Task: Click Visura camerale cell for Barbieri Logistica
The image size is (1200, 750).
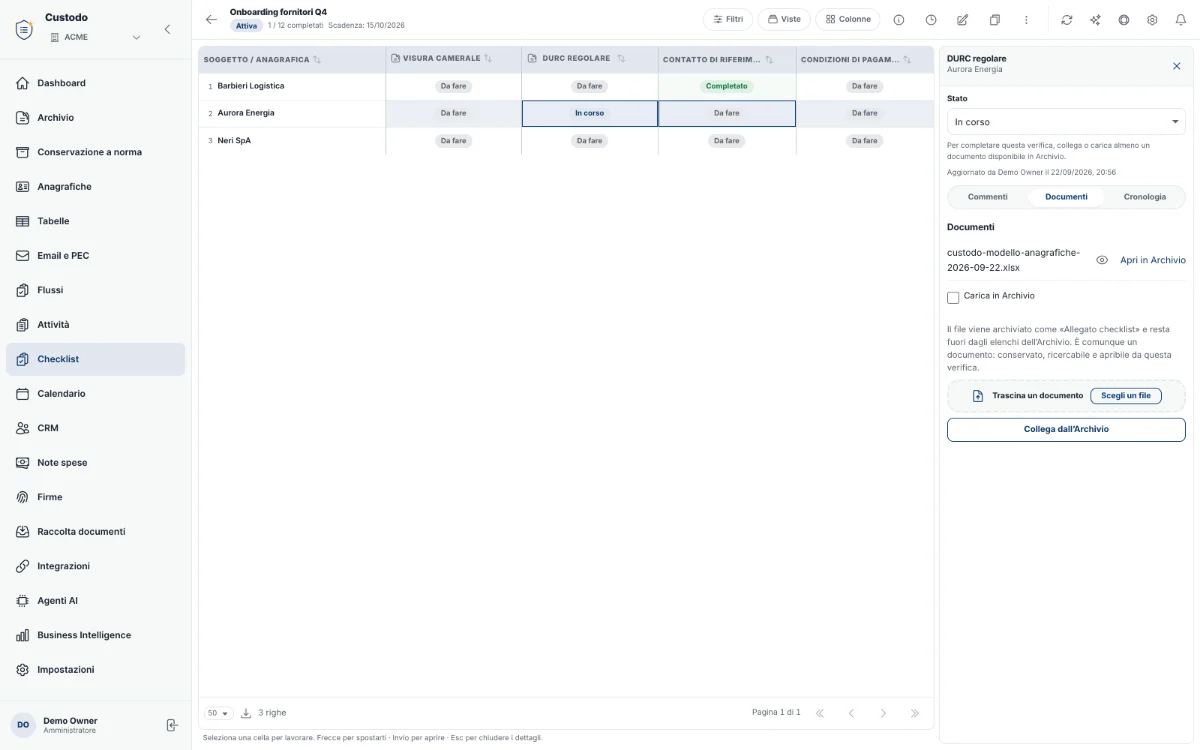Action: pyautogui.click(x=453, y=86)
